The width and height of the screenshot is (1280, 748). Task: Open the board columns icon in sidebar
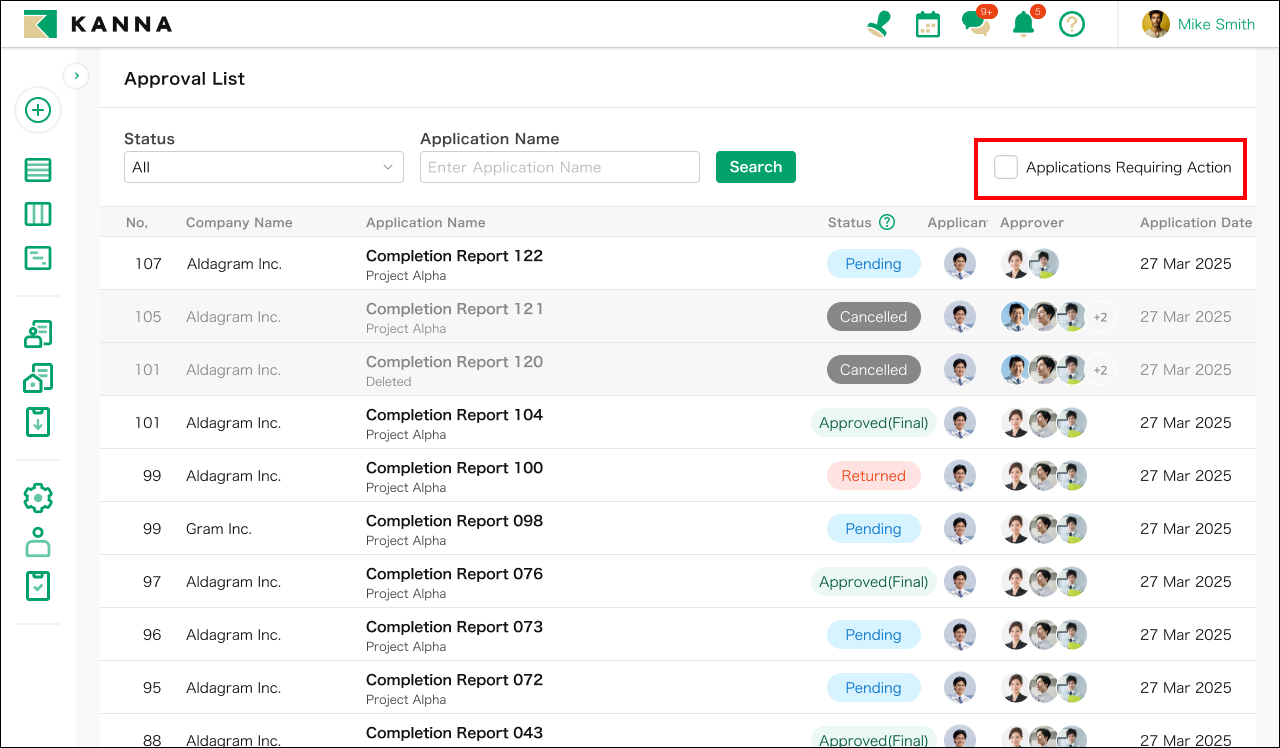tap(38, 214)
